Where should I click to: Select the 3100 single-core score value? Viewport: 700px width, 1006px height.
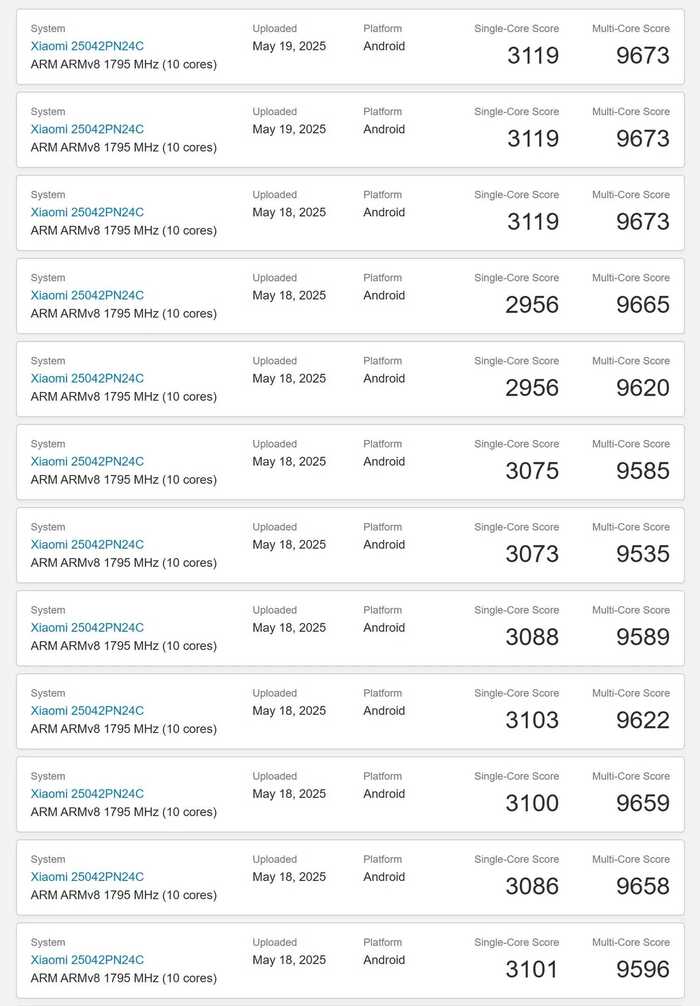[532, 803]
